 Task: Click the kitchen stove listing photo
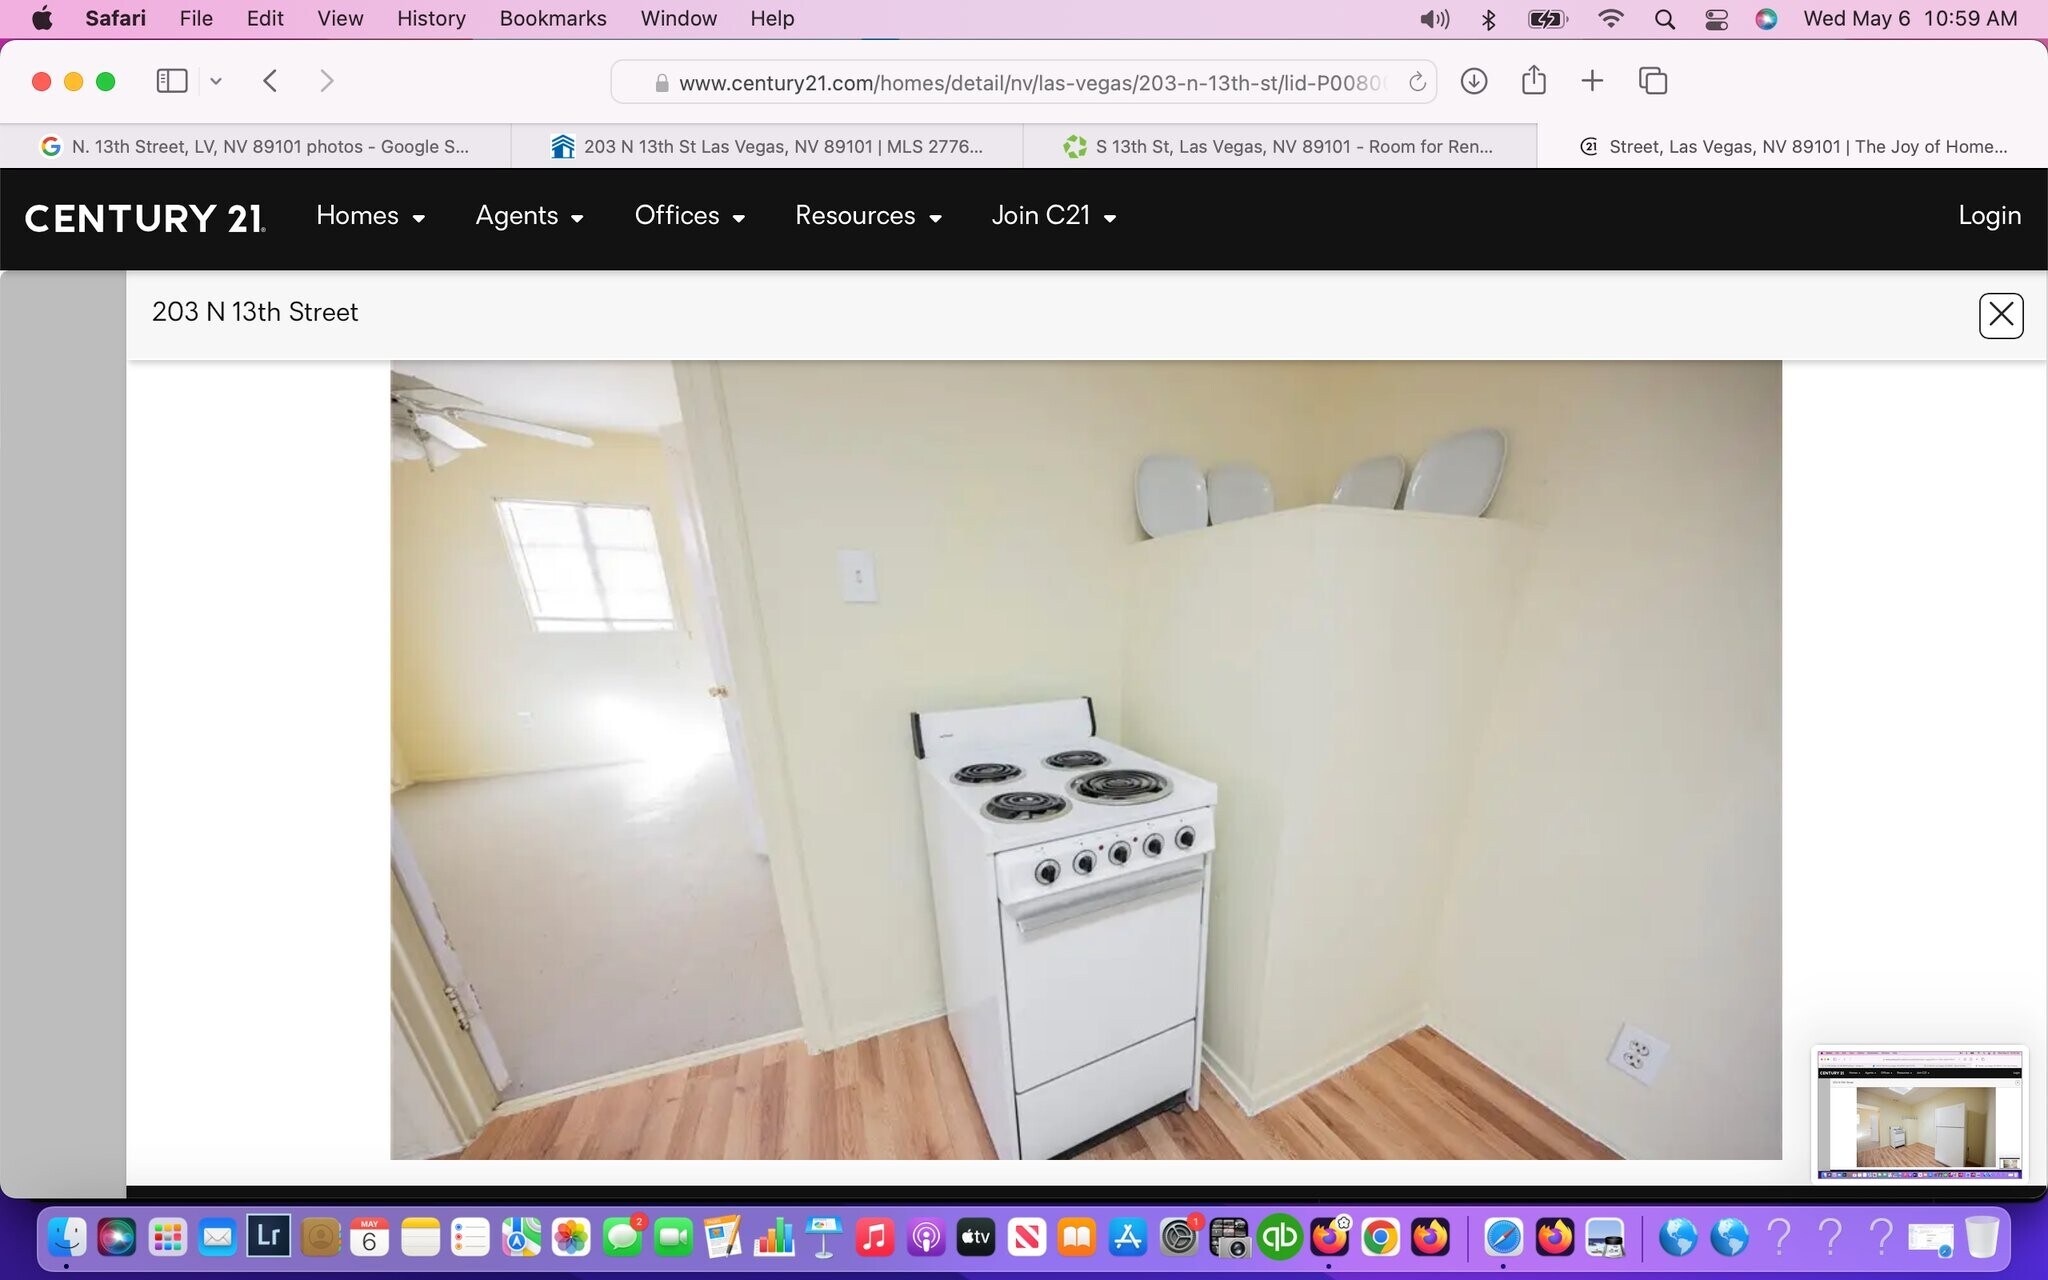[1086, 760]
